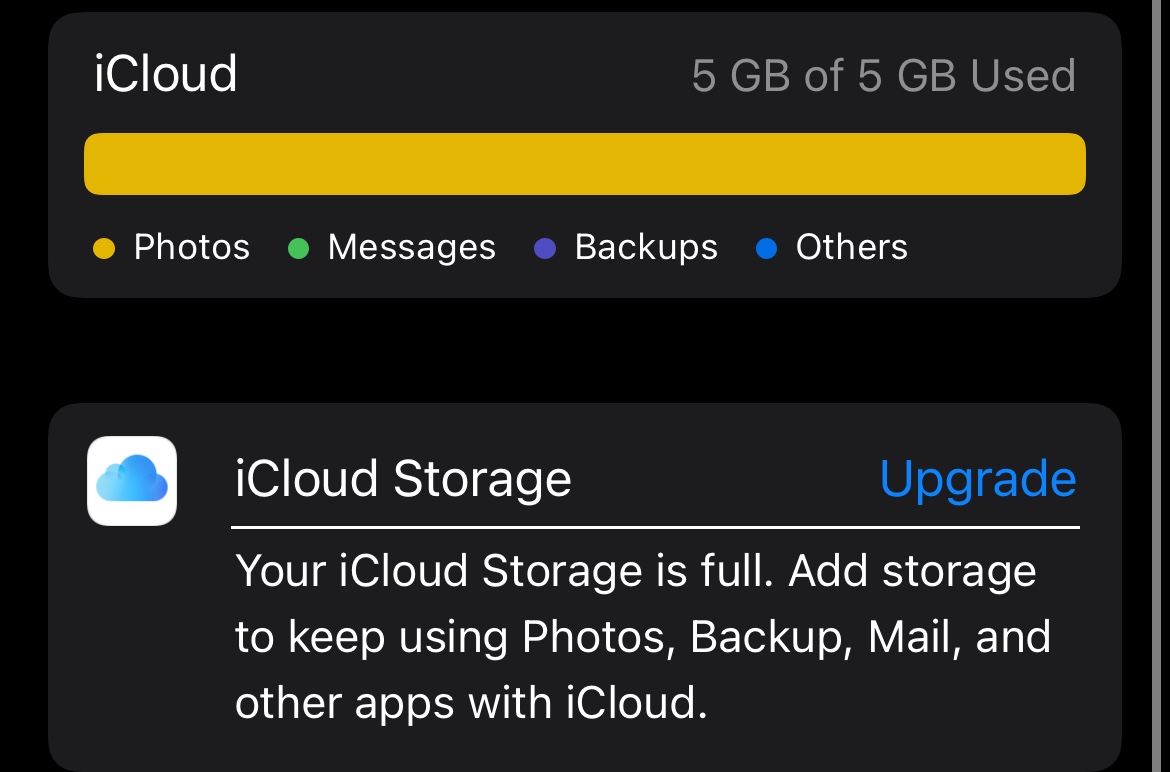Select the Backups legend label
1170x772 pixels.
point(646,247)
